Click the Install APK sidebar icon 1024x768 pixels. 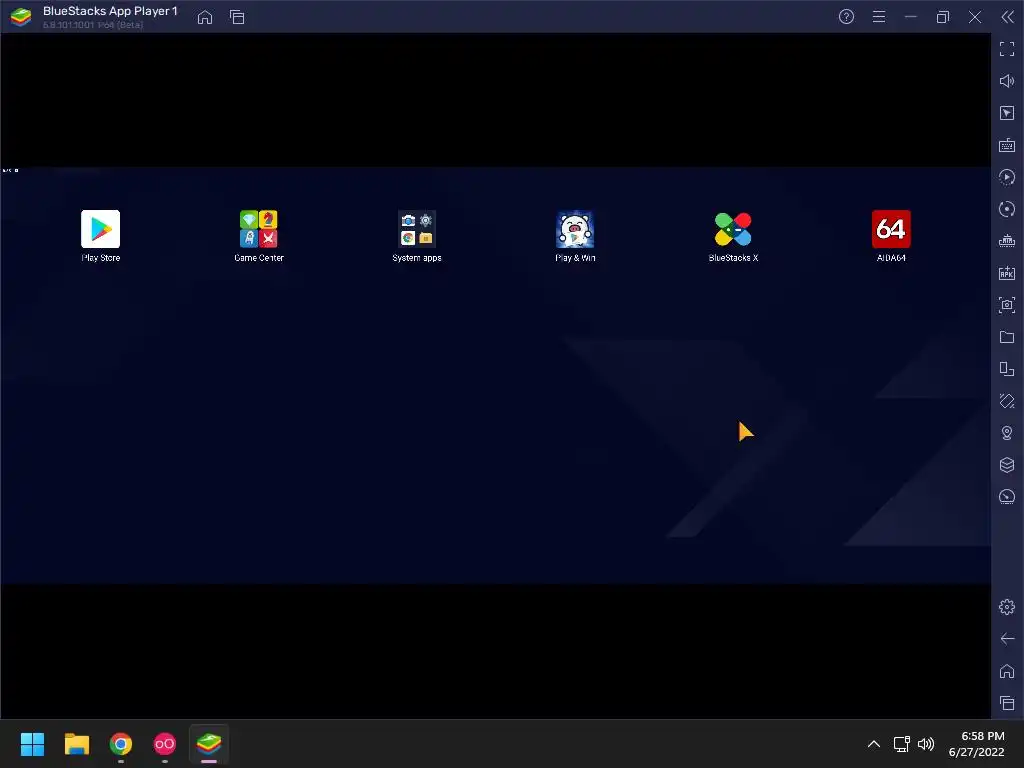[1007, 273]
